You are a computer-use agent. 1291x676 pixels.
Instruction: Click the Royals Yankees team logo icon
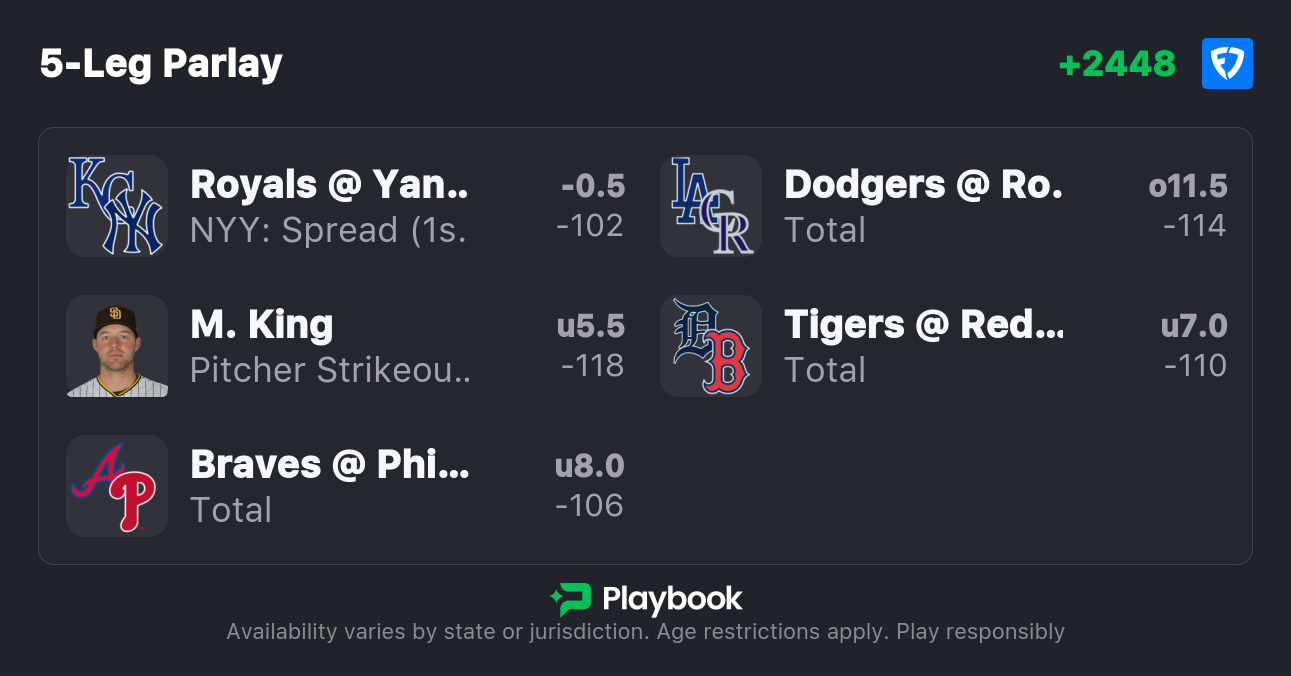point(117,206)
